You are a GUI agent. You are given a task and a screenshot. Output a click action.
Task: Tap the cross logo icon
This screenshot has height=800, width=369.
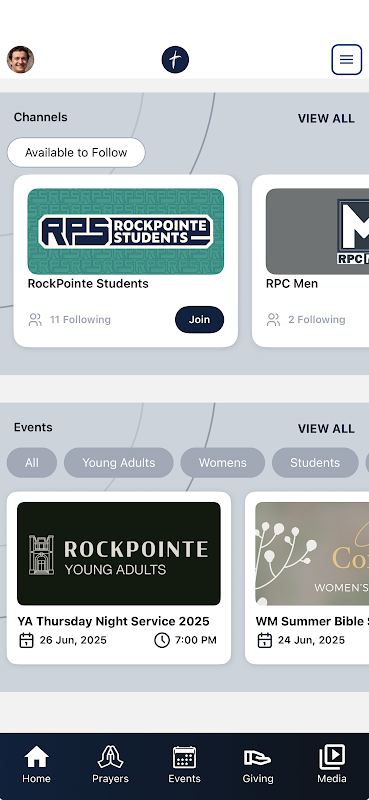(x=175, y=60)
